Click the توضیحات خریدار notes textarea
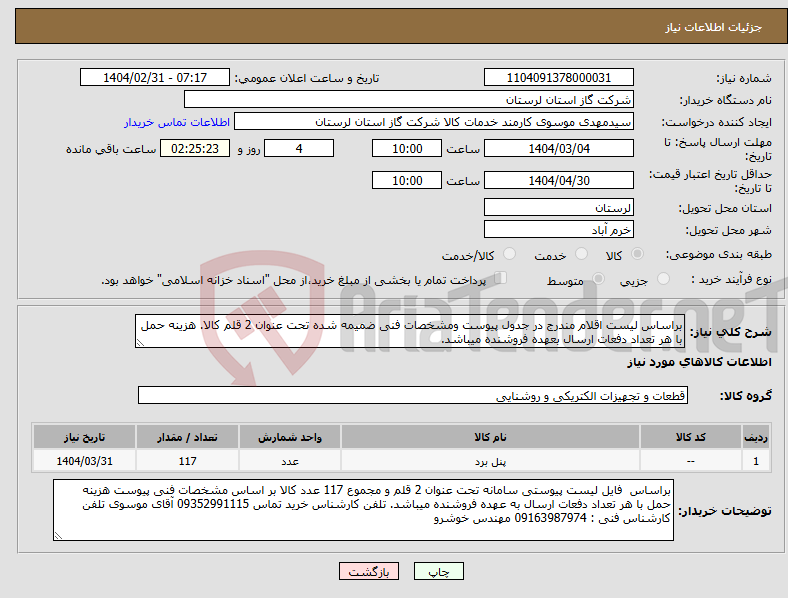Image resolution: width=788 pixels, height=598 pixels. (363, 510)
